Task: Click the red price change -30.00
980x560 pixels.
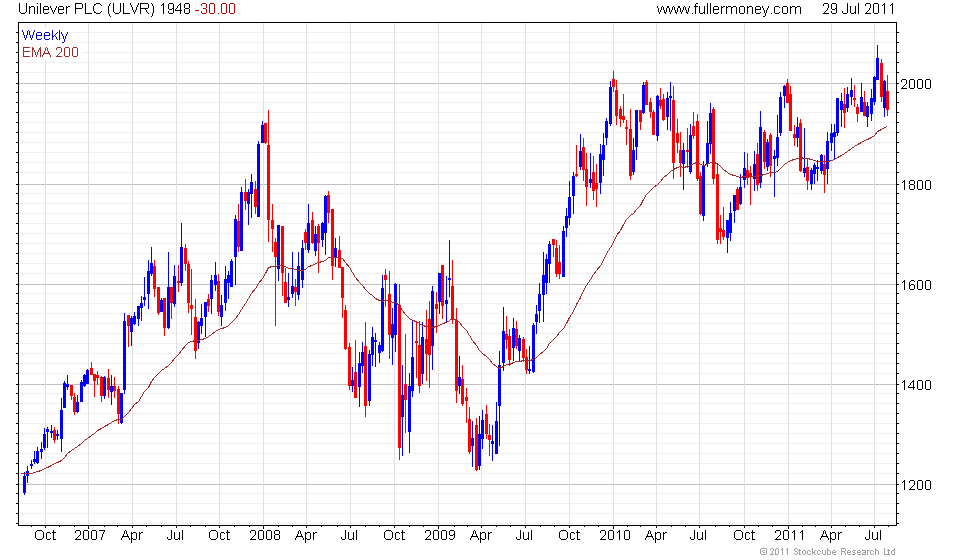Action: coord(216,9)
